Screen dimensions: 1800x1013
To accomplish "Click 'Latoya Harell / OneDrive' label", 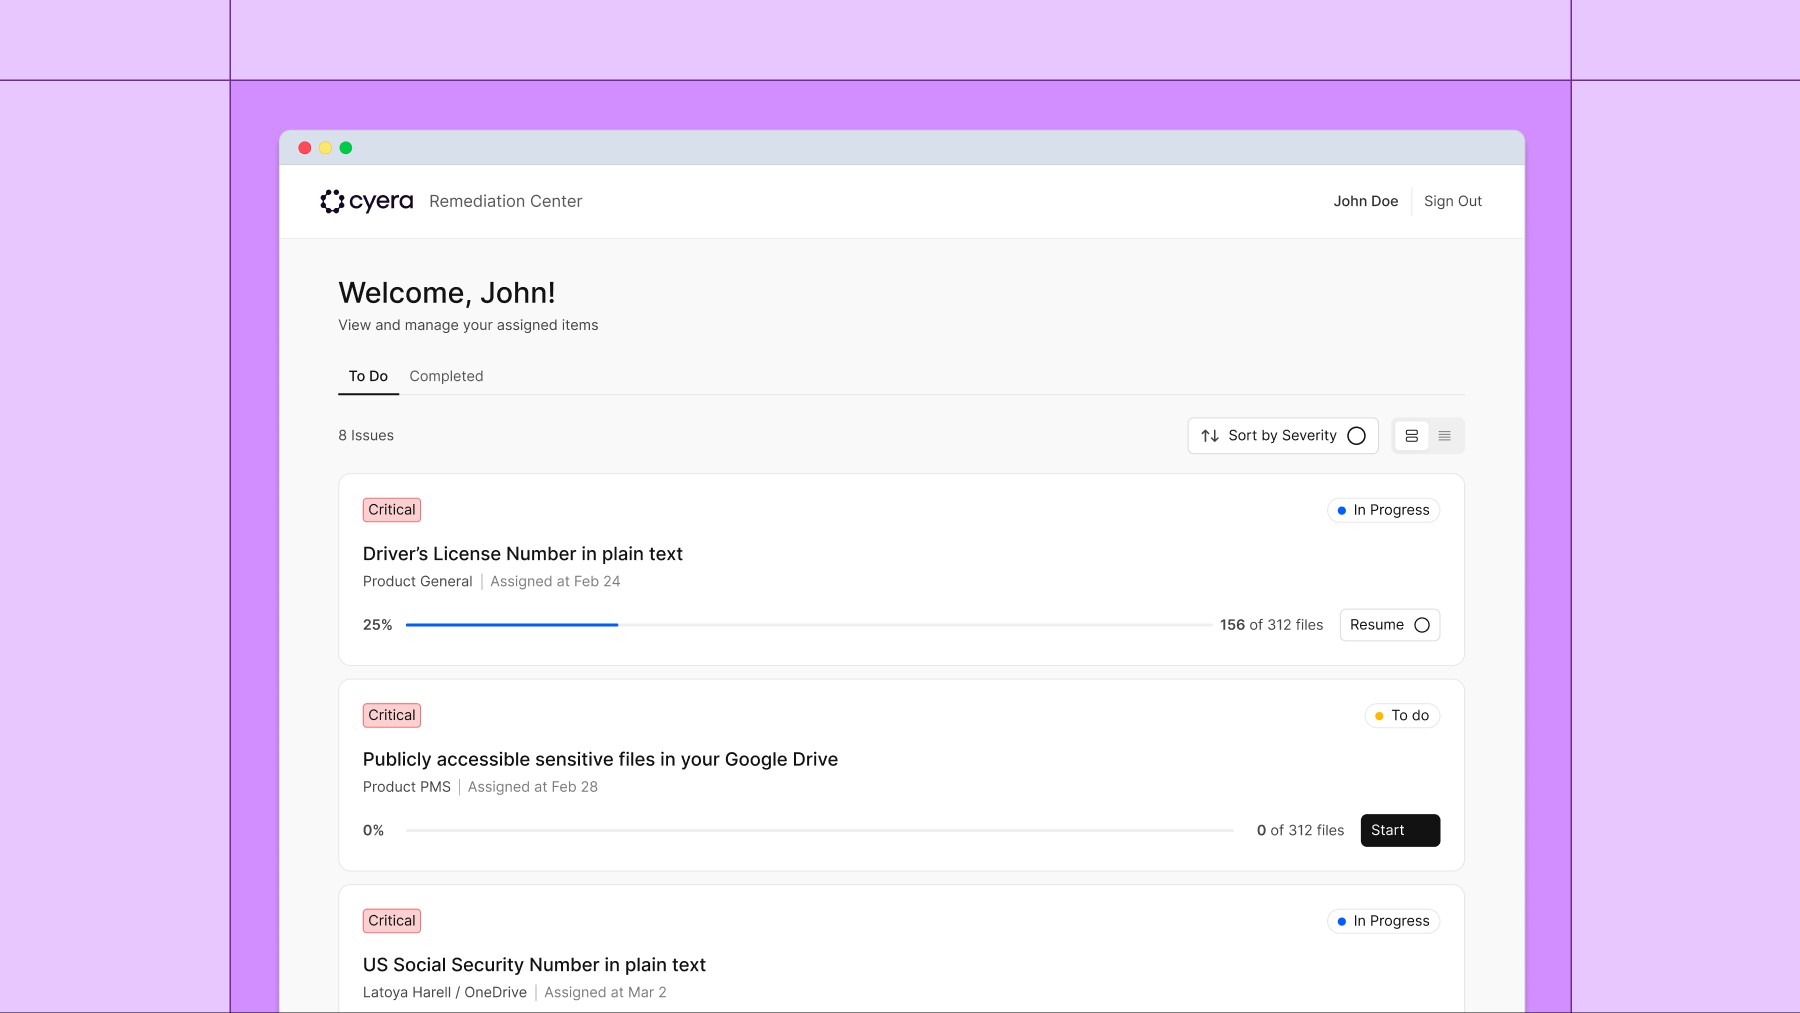I will point(445,993).
